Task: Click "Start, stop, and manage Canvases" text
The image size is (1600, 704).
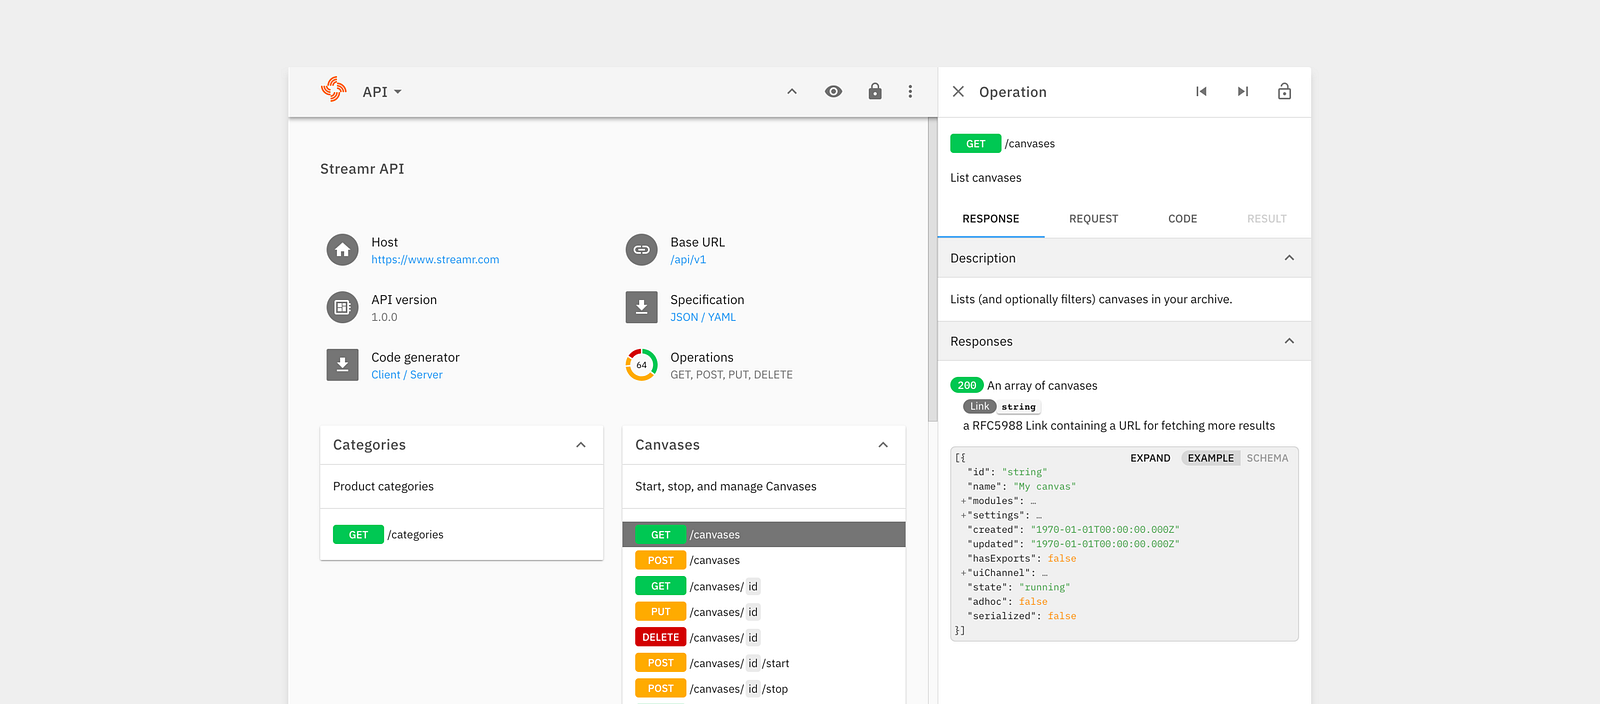Action: point(726,487)
